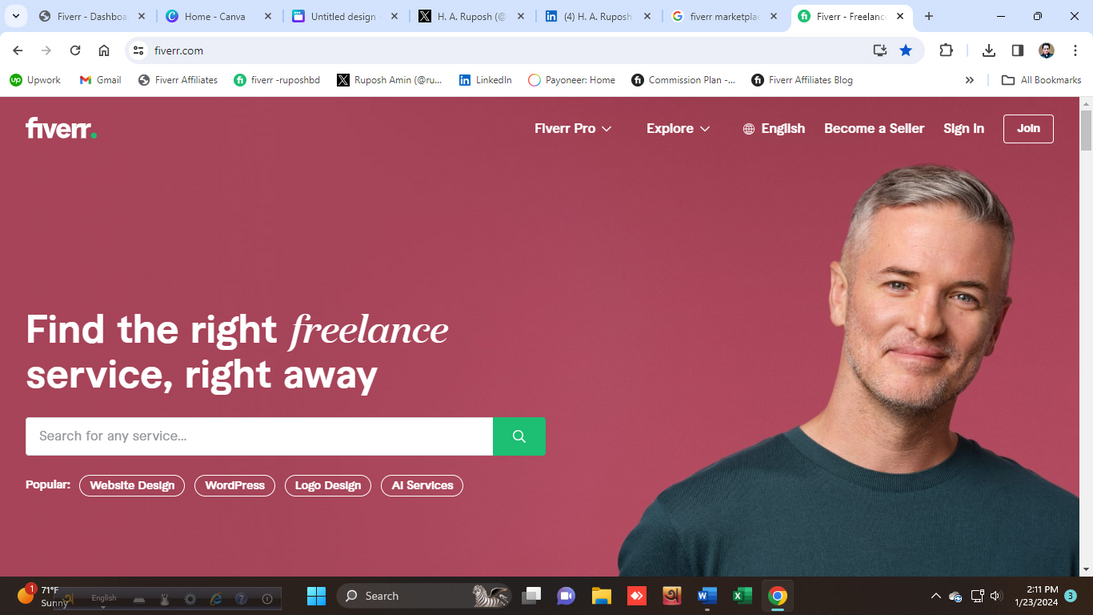
Task: Focus the Search for any service field
Action: tap(259, 436)
